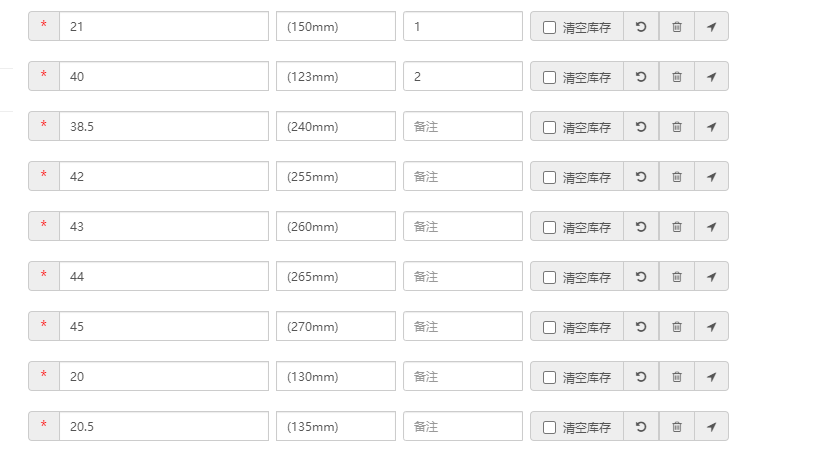Click the size field containing 43
Screen dimensions: 824x451
[163, 227]
